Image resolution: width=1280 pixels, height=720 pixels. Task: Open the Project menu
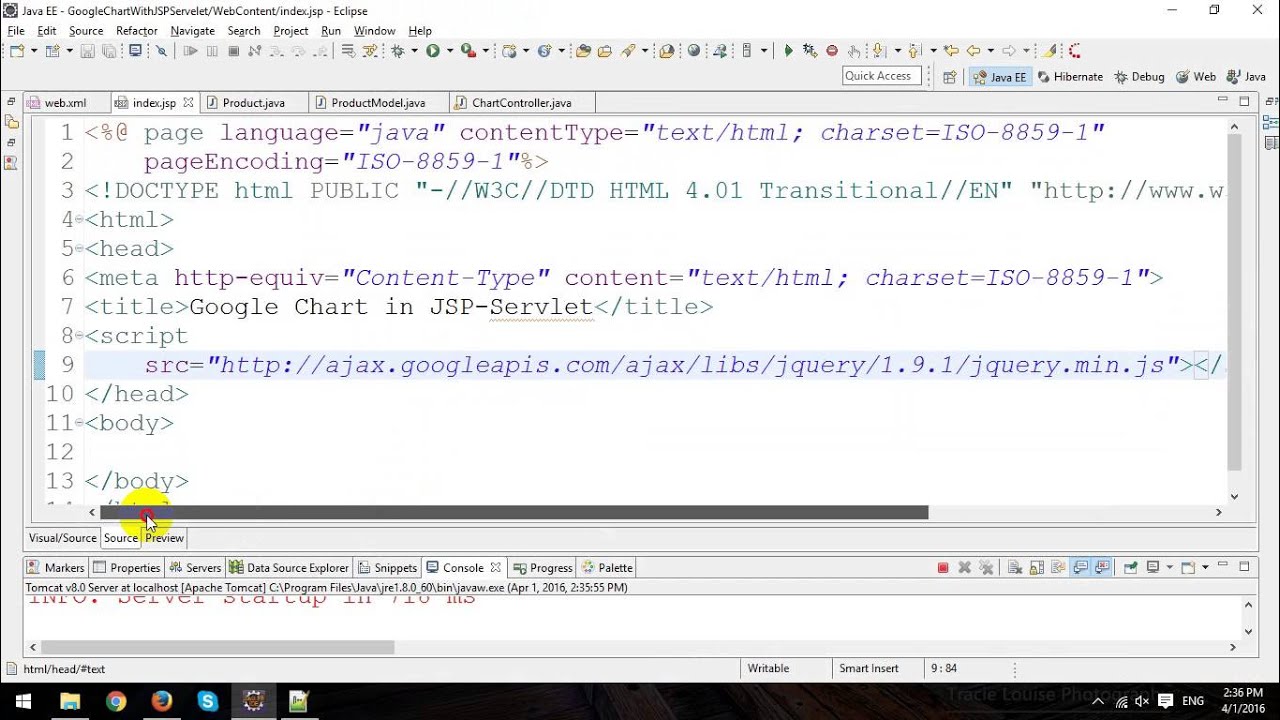point(290,31)
